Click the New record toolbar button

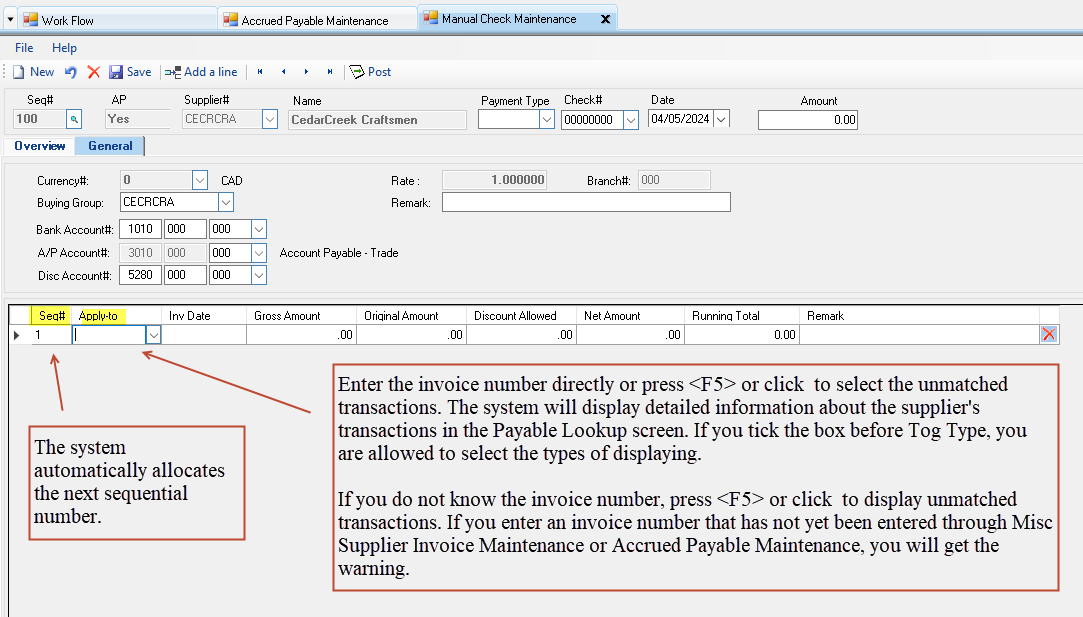(33, 72)
